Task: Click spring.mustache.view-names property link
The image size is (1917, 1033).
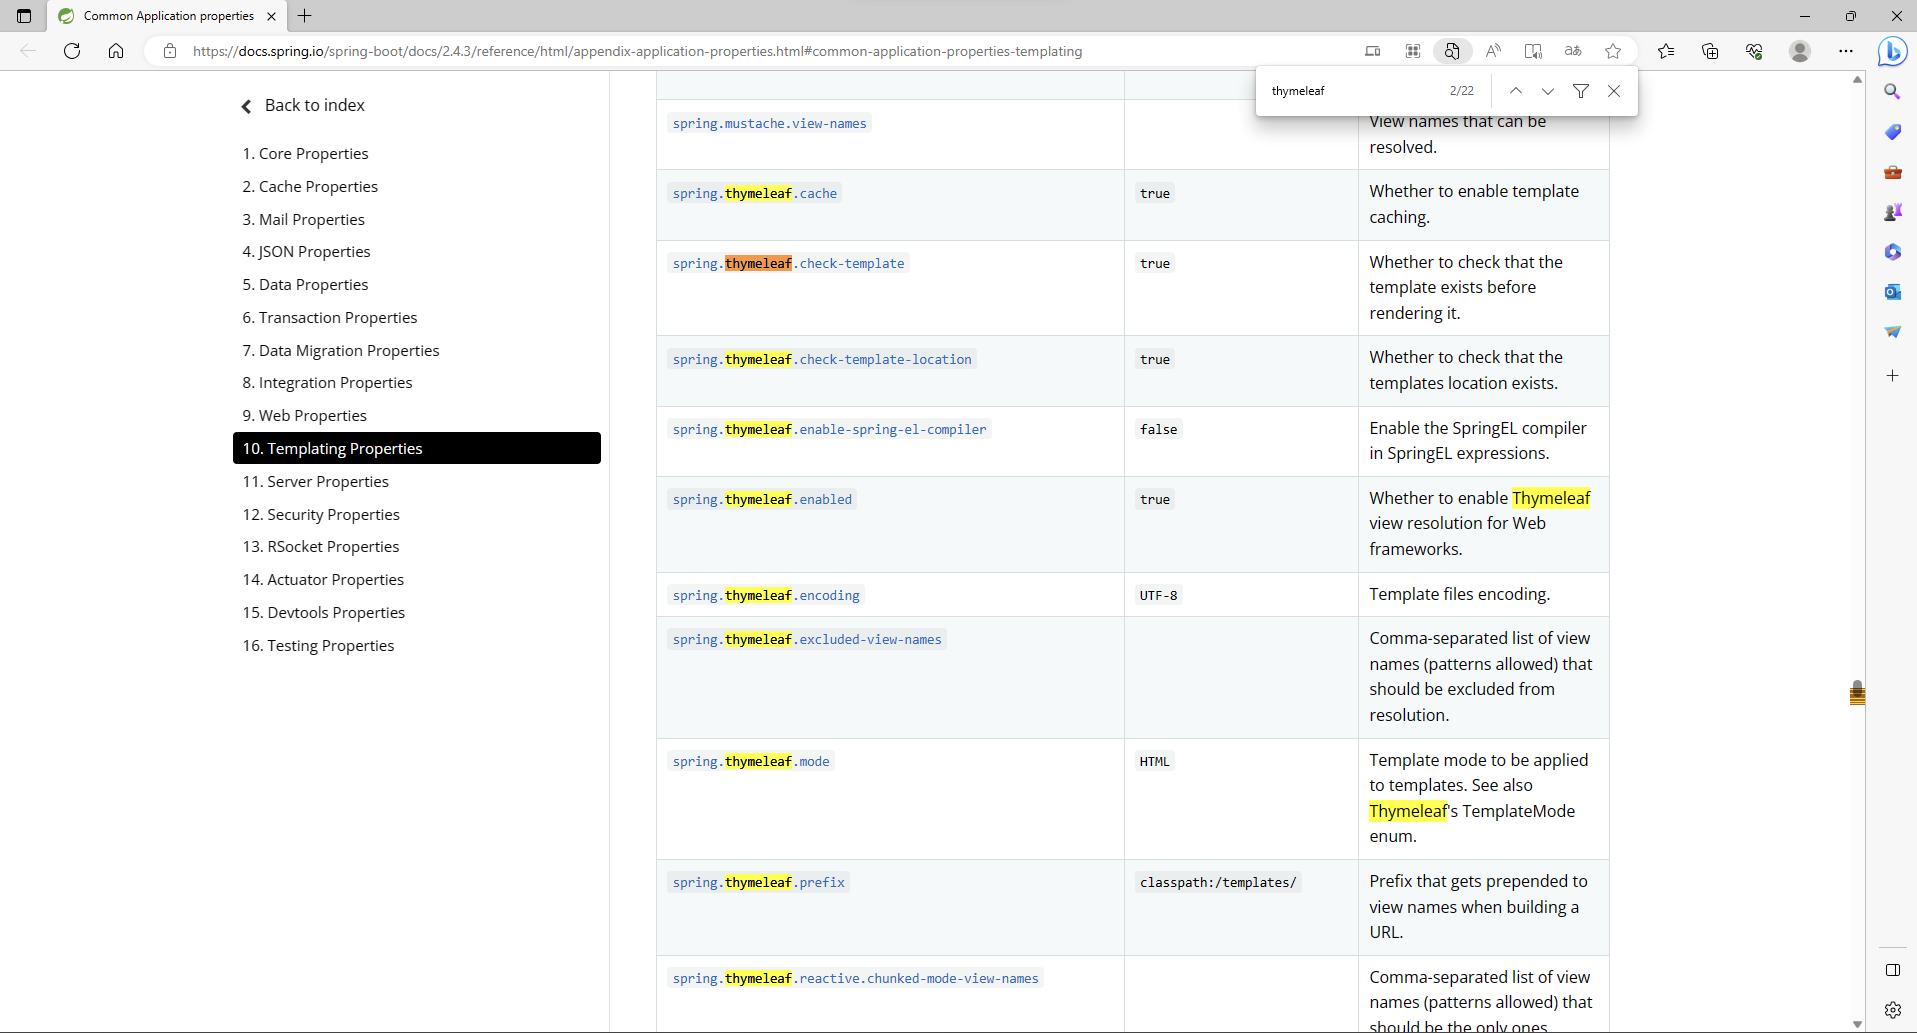Action: 770,123
